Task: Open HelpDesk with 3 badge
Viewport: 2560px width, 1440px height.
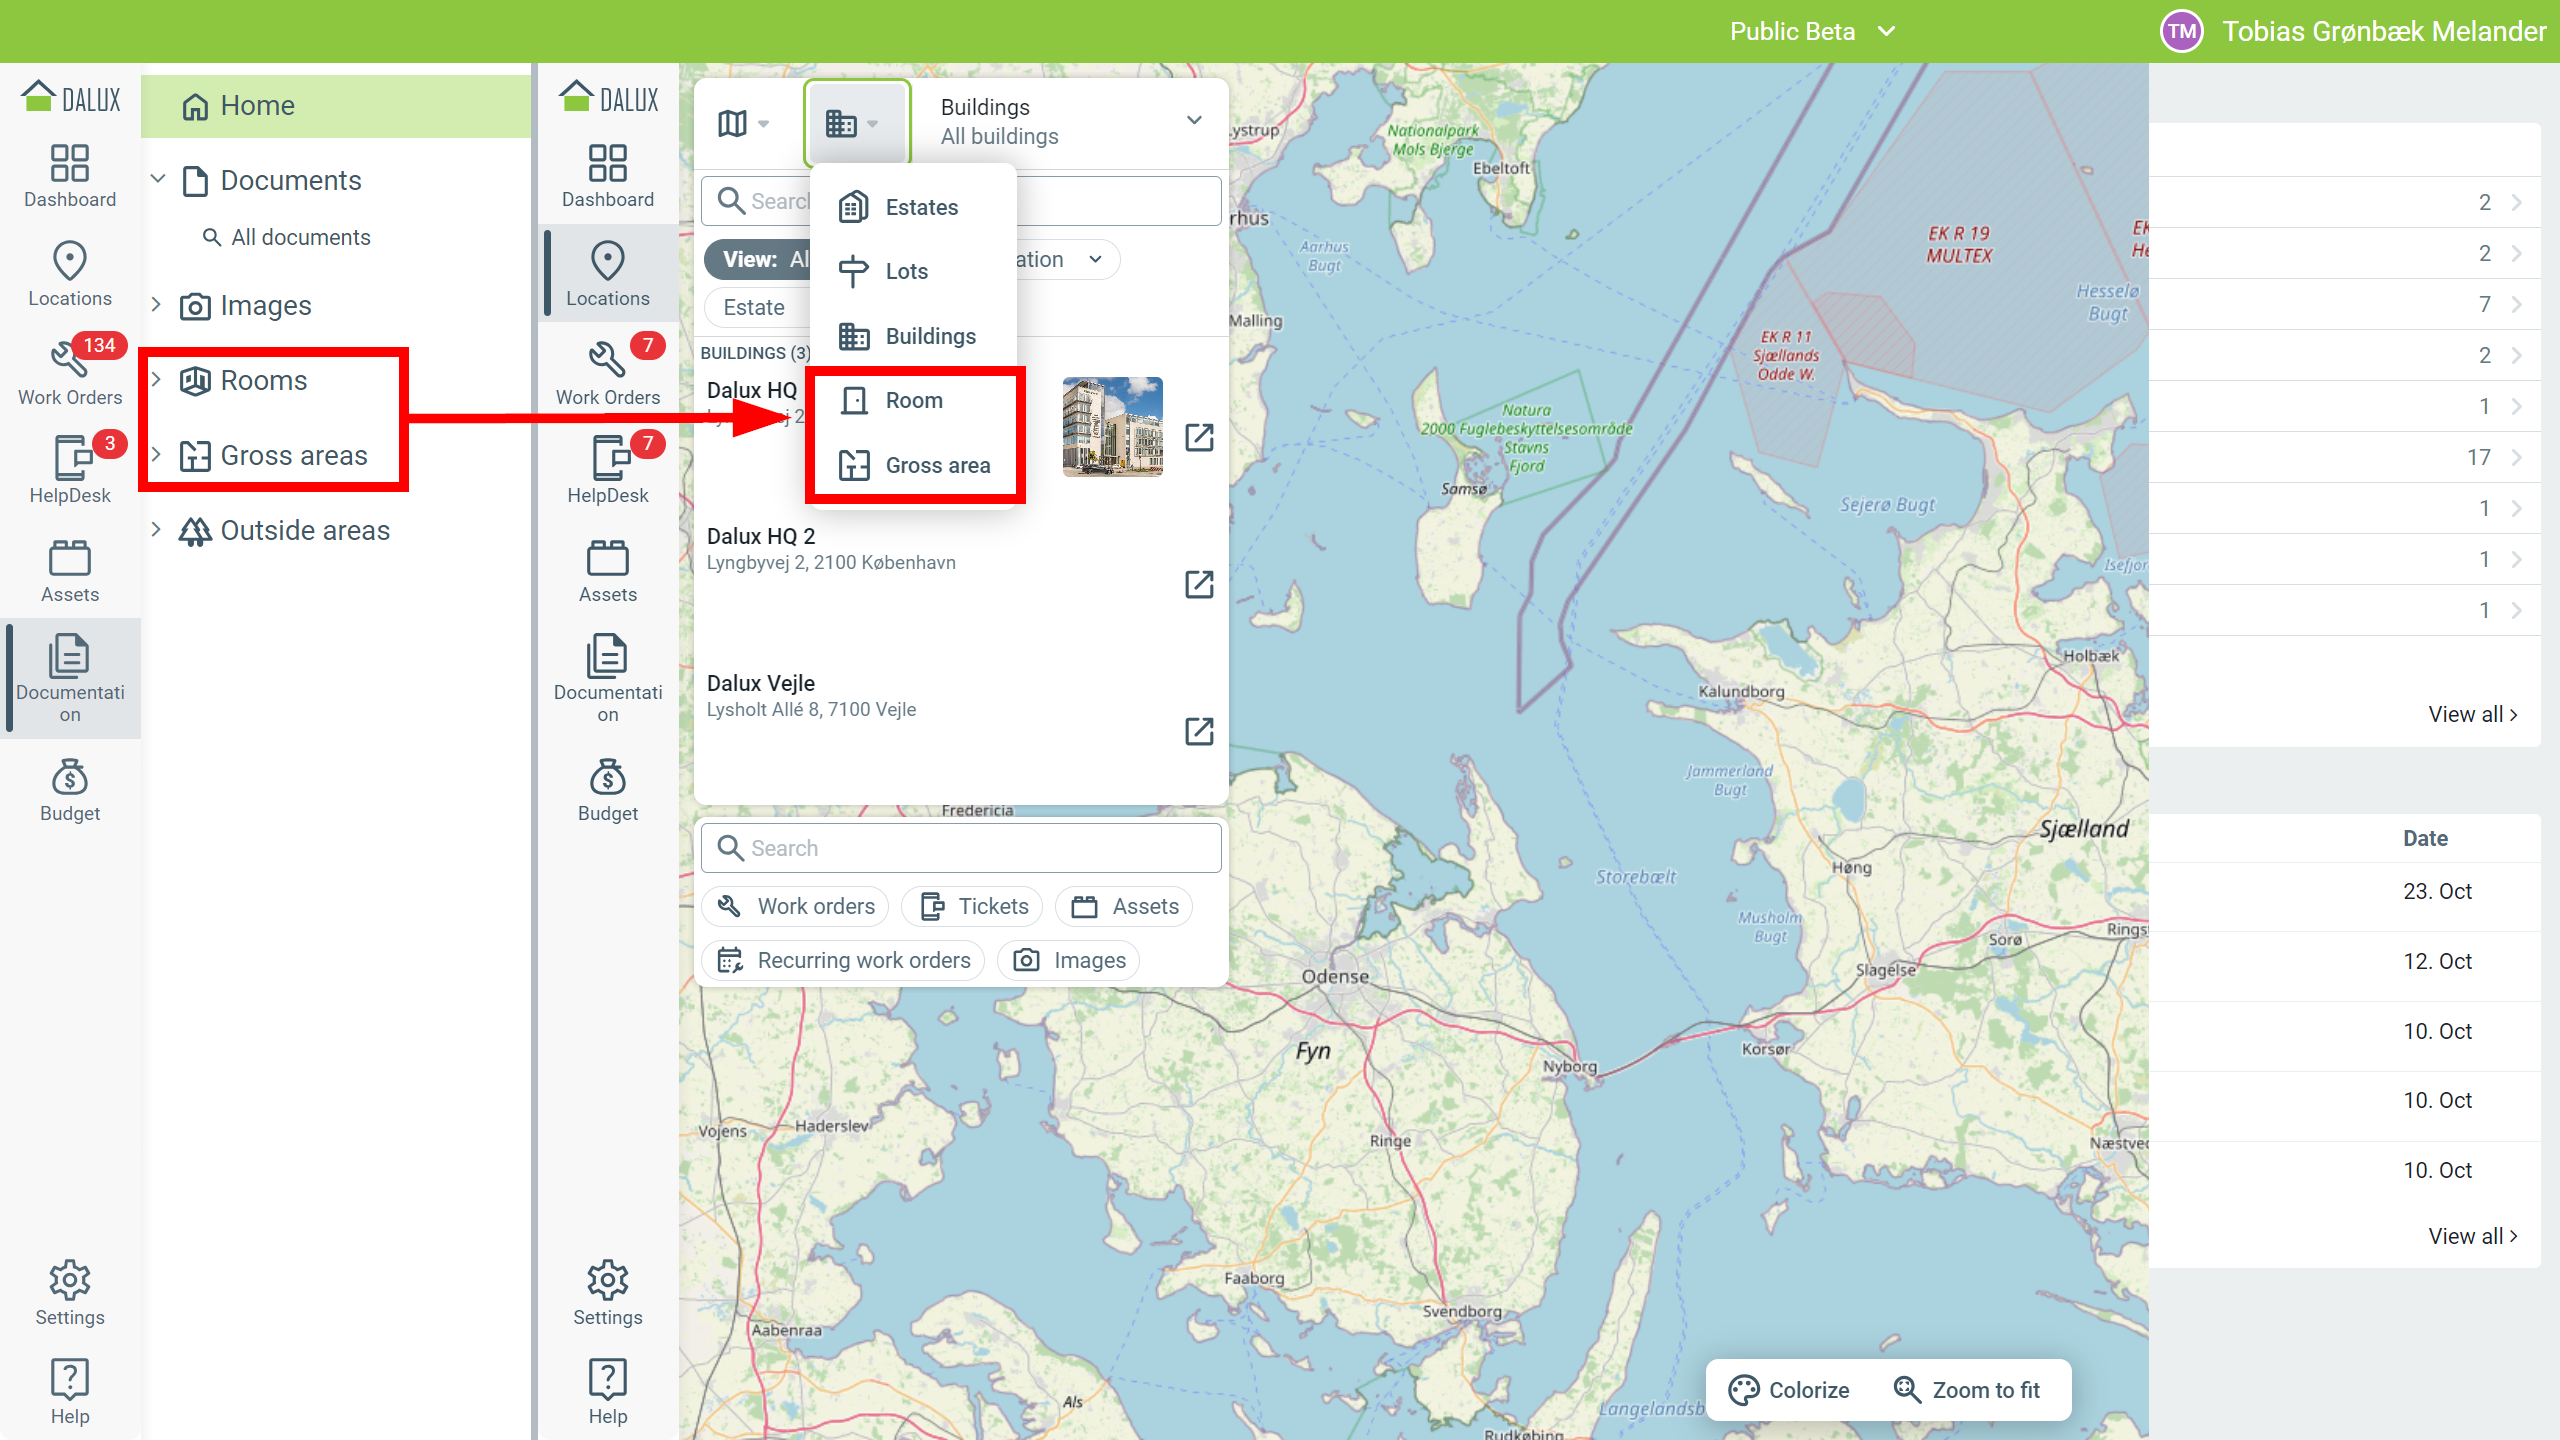Action: 70,470
